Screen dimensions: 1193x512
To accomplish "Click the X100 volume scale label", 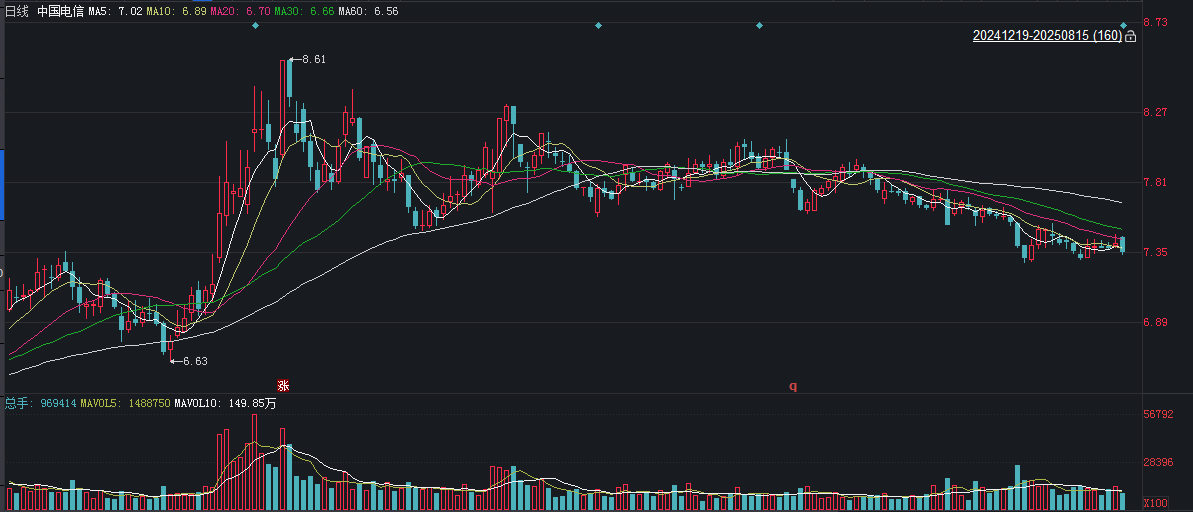I will click(x=1156, y=503).
